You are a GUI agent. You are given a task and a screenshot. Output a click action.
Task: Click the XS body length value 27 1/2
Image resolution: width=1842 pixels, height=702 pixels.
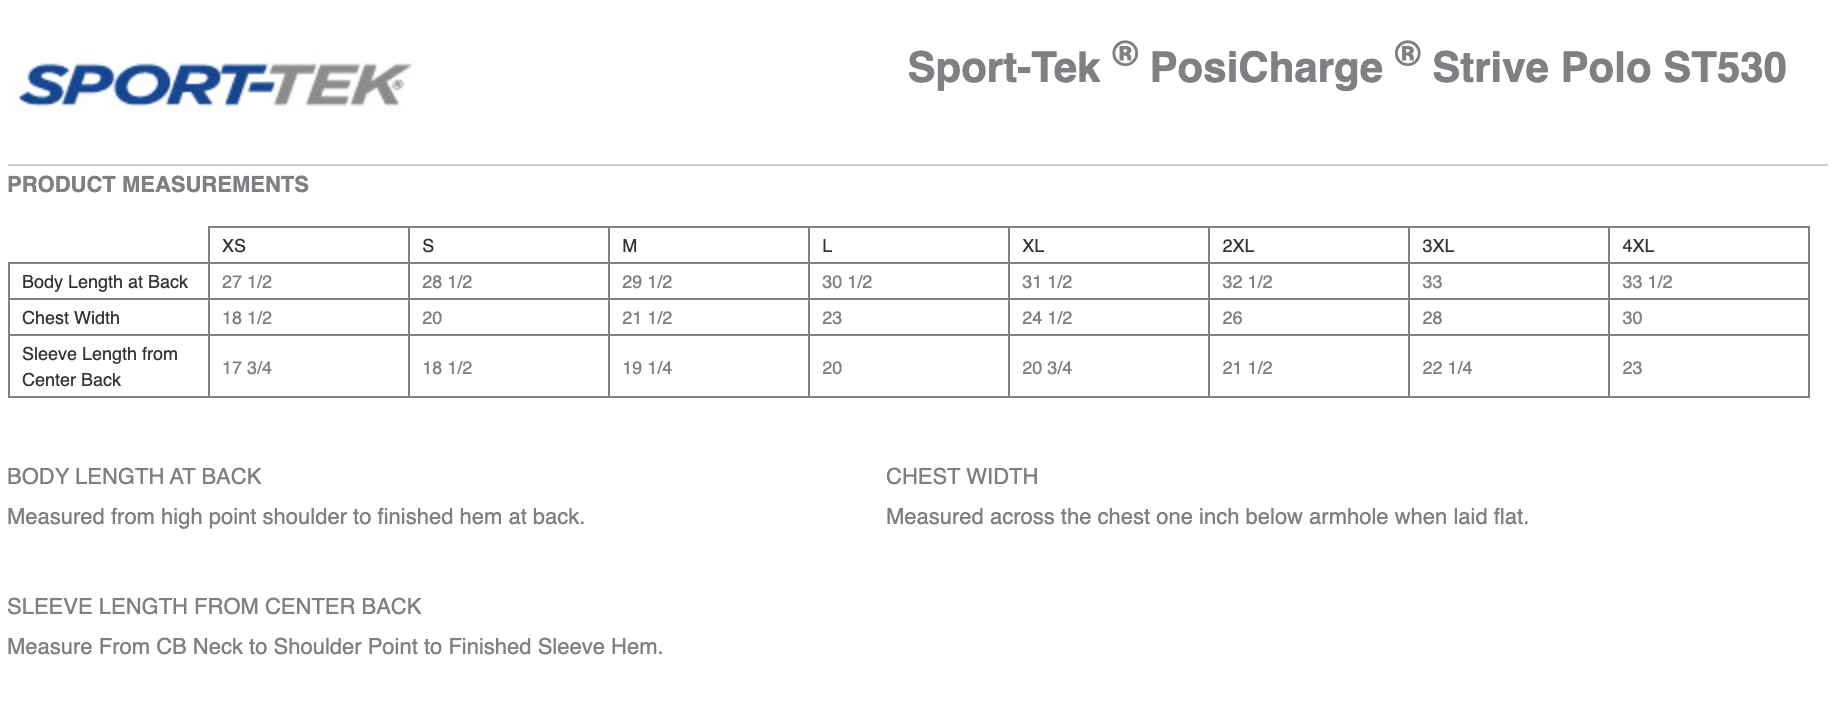click(x=247, y=282)
